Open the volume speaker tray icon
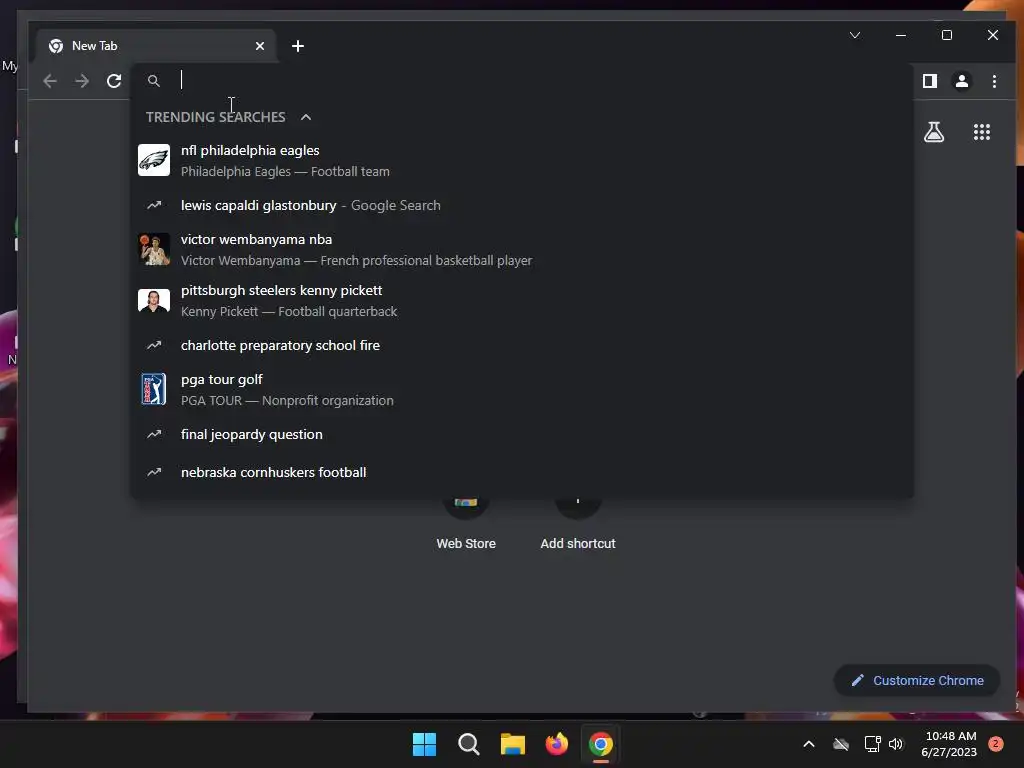The width and height of the screenshot is (1024, 768). [896, 744]
